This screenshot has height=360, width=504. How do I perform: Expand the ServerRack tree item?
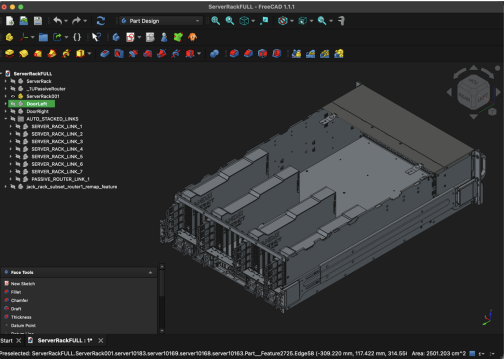[6, 81]
